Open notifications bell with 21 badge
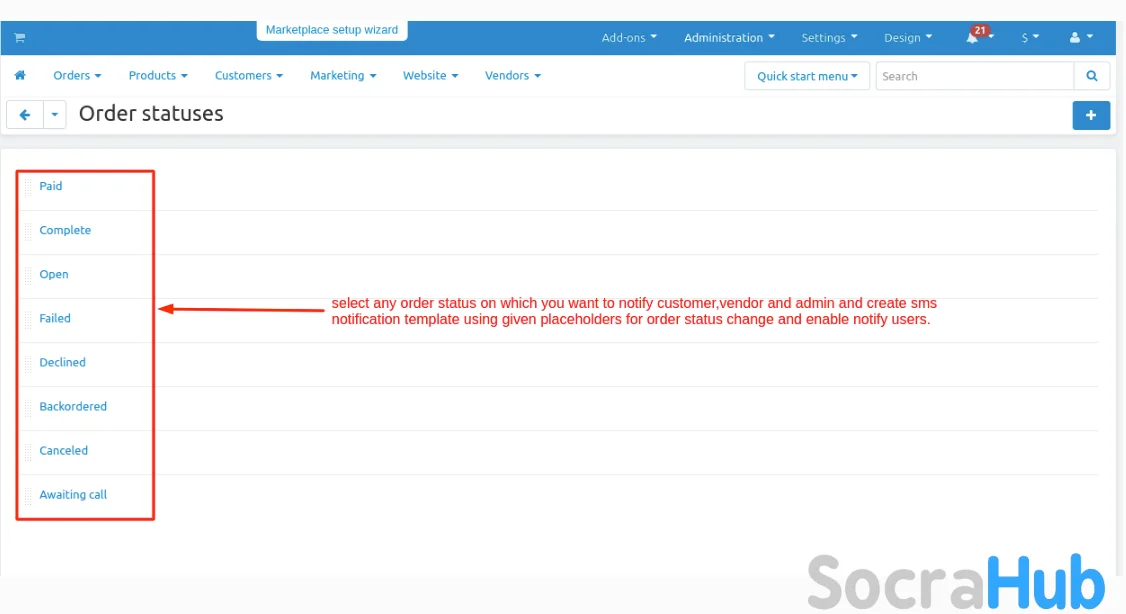 (979, 36)
